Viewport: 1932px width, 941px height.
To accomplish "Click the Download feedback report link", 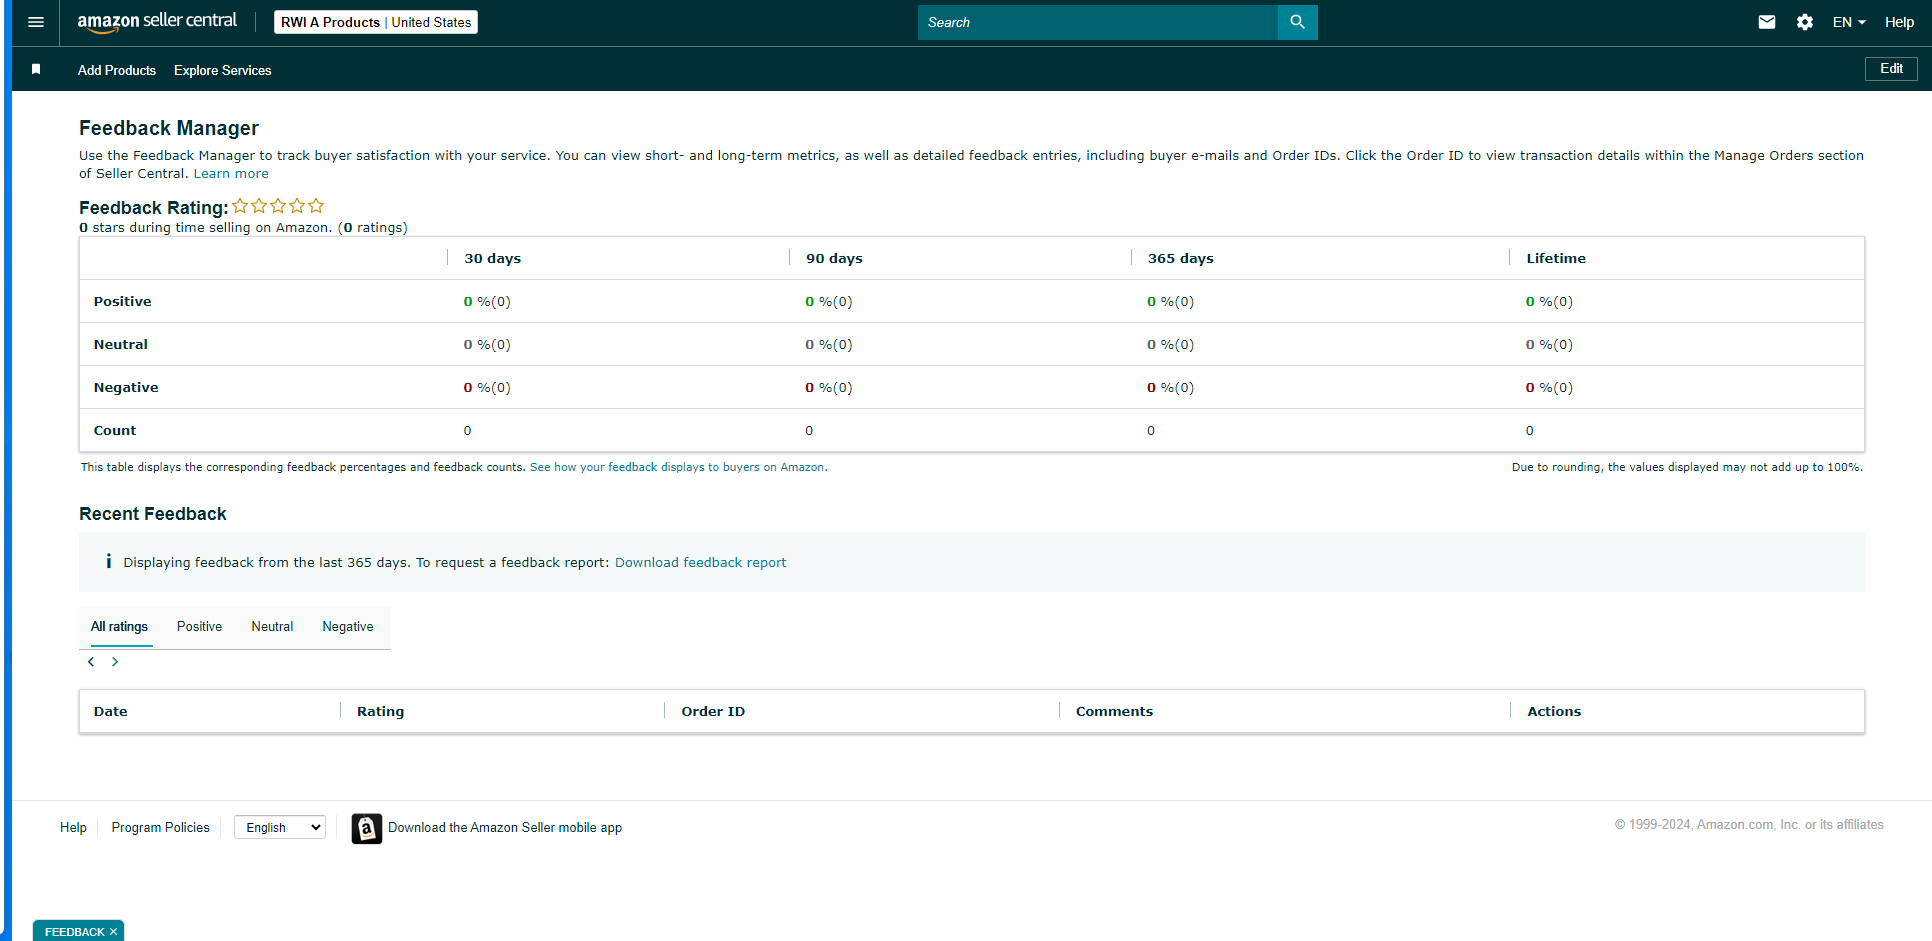I will tap(700, 562).
